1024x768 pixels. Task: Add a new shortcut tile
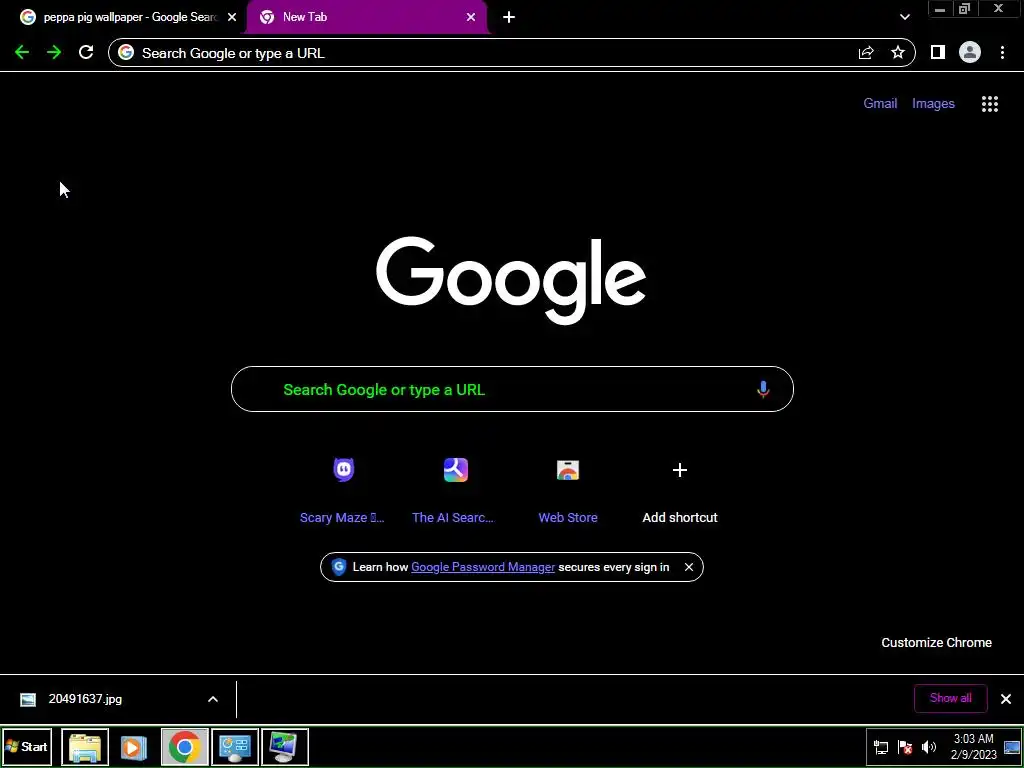(680, 490)
